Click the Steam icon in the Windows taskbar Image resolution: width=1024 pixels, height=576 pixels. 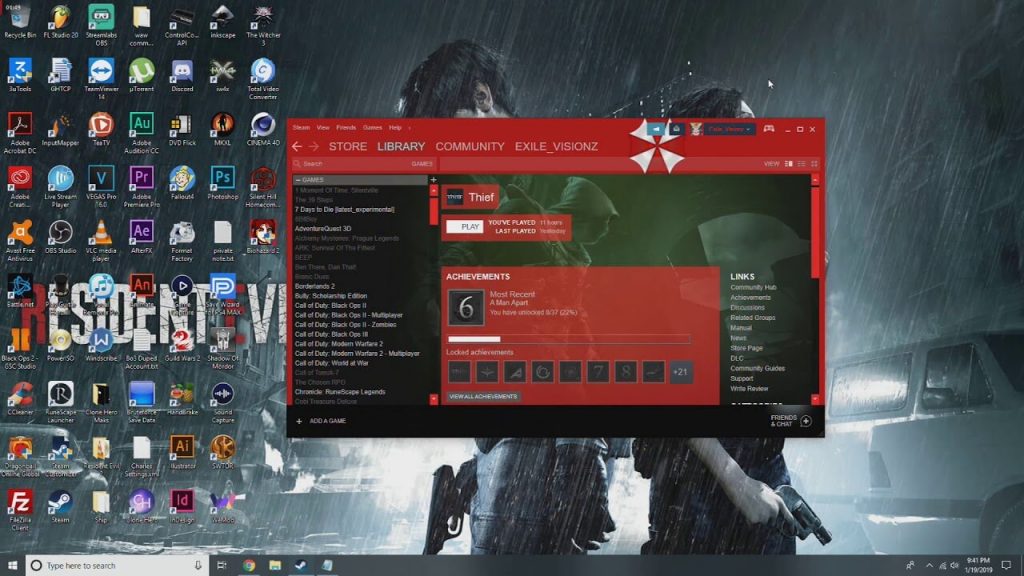[x=301, y=565]
